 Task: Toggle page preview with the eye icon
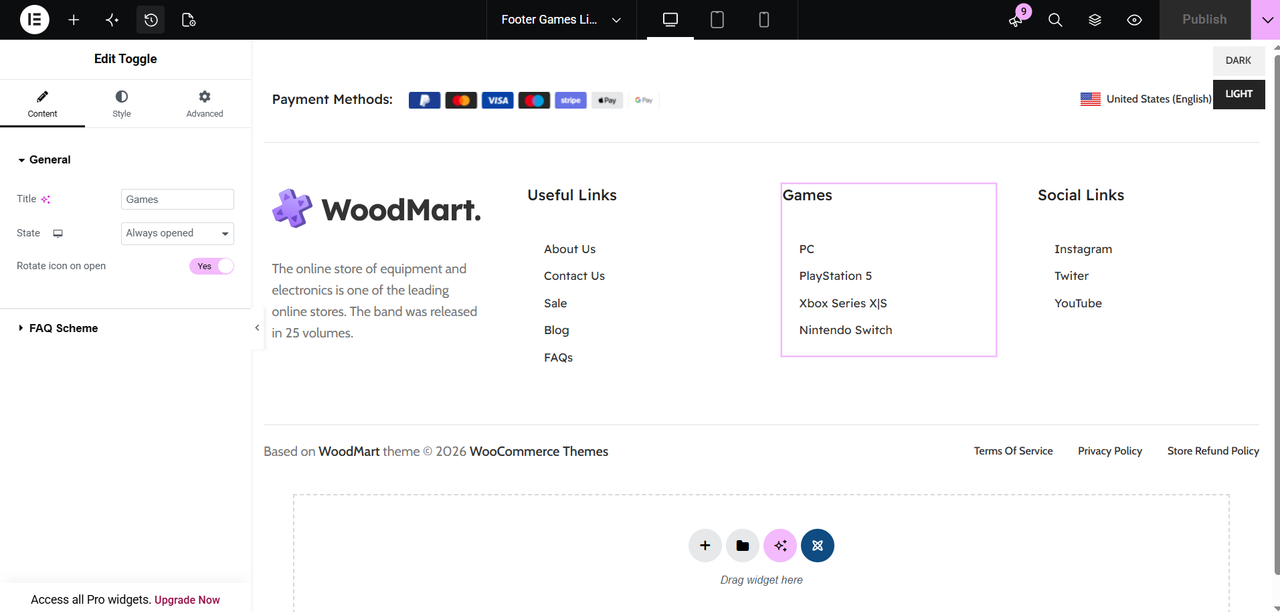tap(1134, 20)
